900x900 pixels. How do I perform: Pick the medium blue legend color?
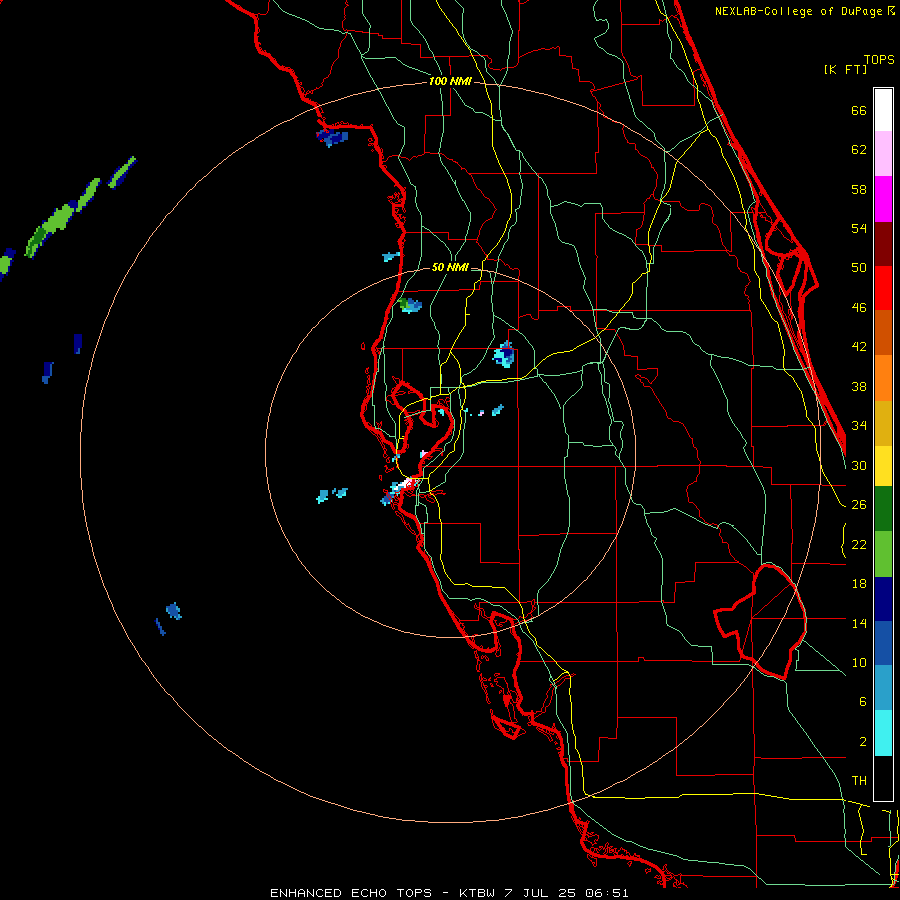click(883, 643)
